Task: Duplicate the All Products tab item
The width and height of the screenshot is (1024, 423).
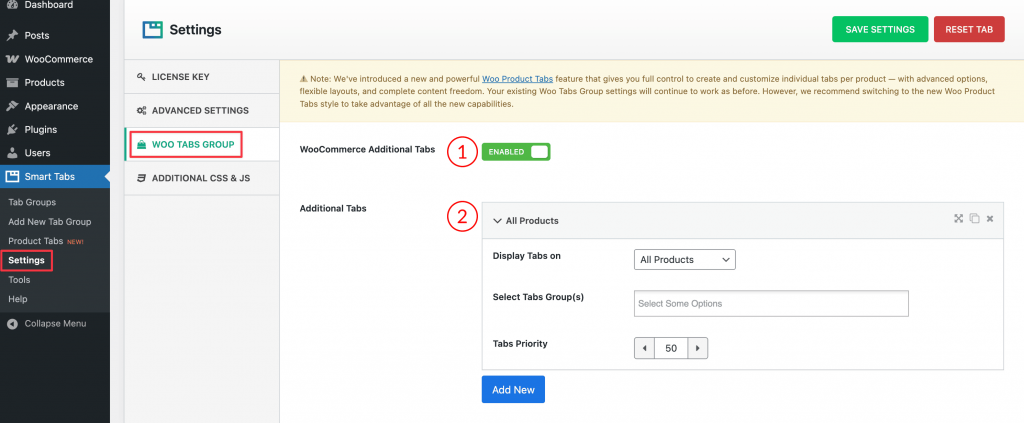Action: tap(974, 219)
